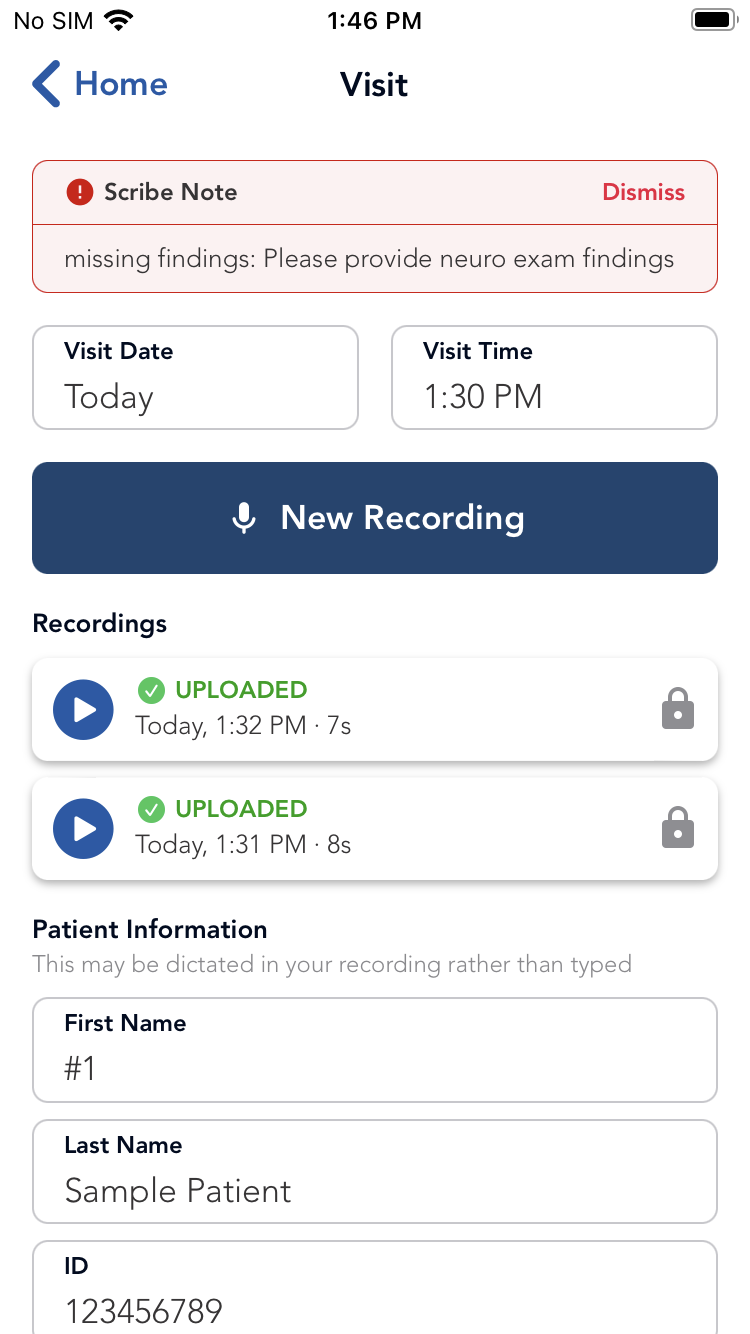Go back to Home
750x1334 pixels.
(120, 84)
